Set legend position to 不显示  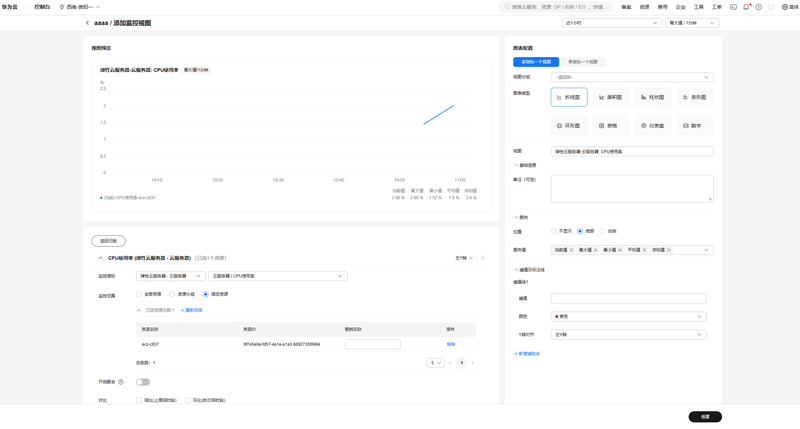point(554,231)
